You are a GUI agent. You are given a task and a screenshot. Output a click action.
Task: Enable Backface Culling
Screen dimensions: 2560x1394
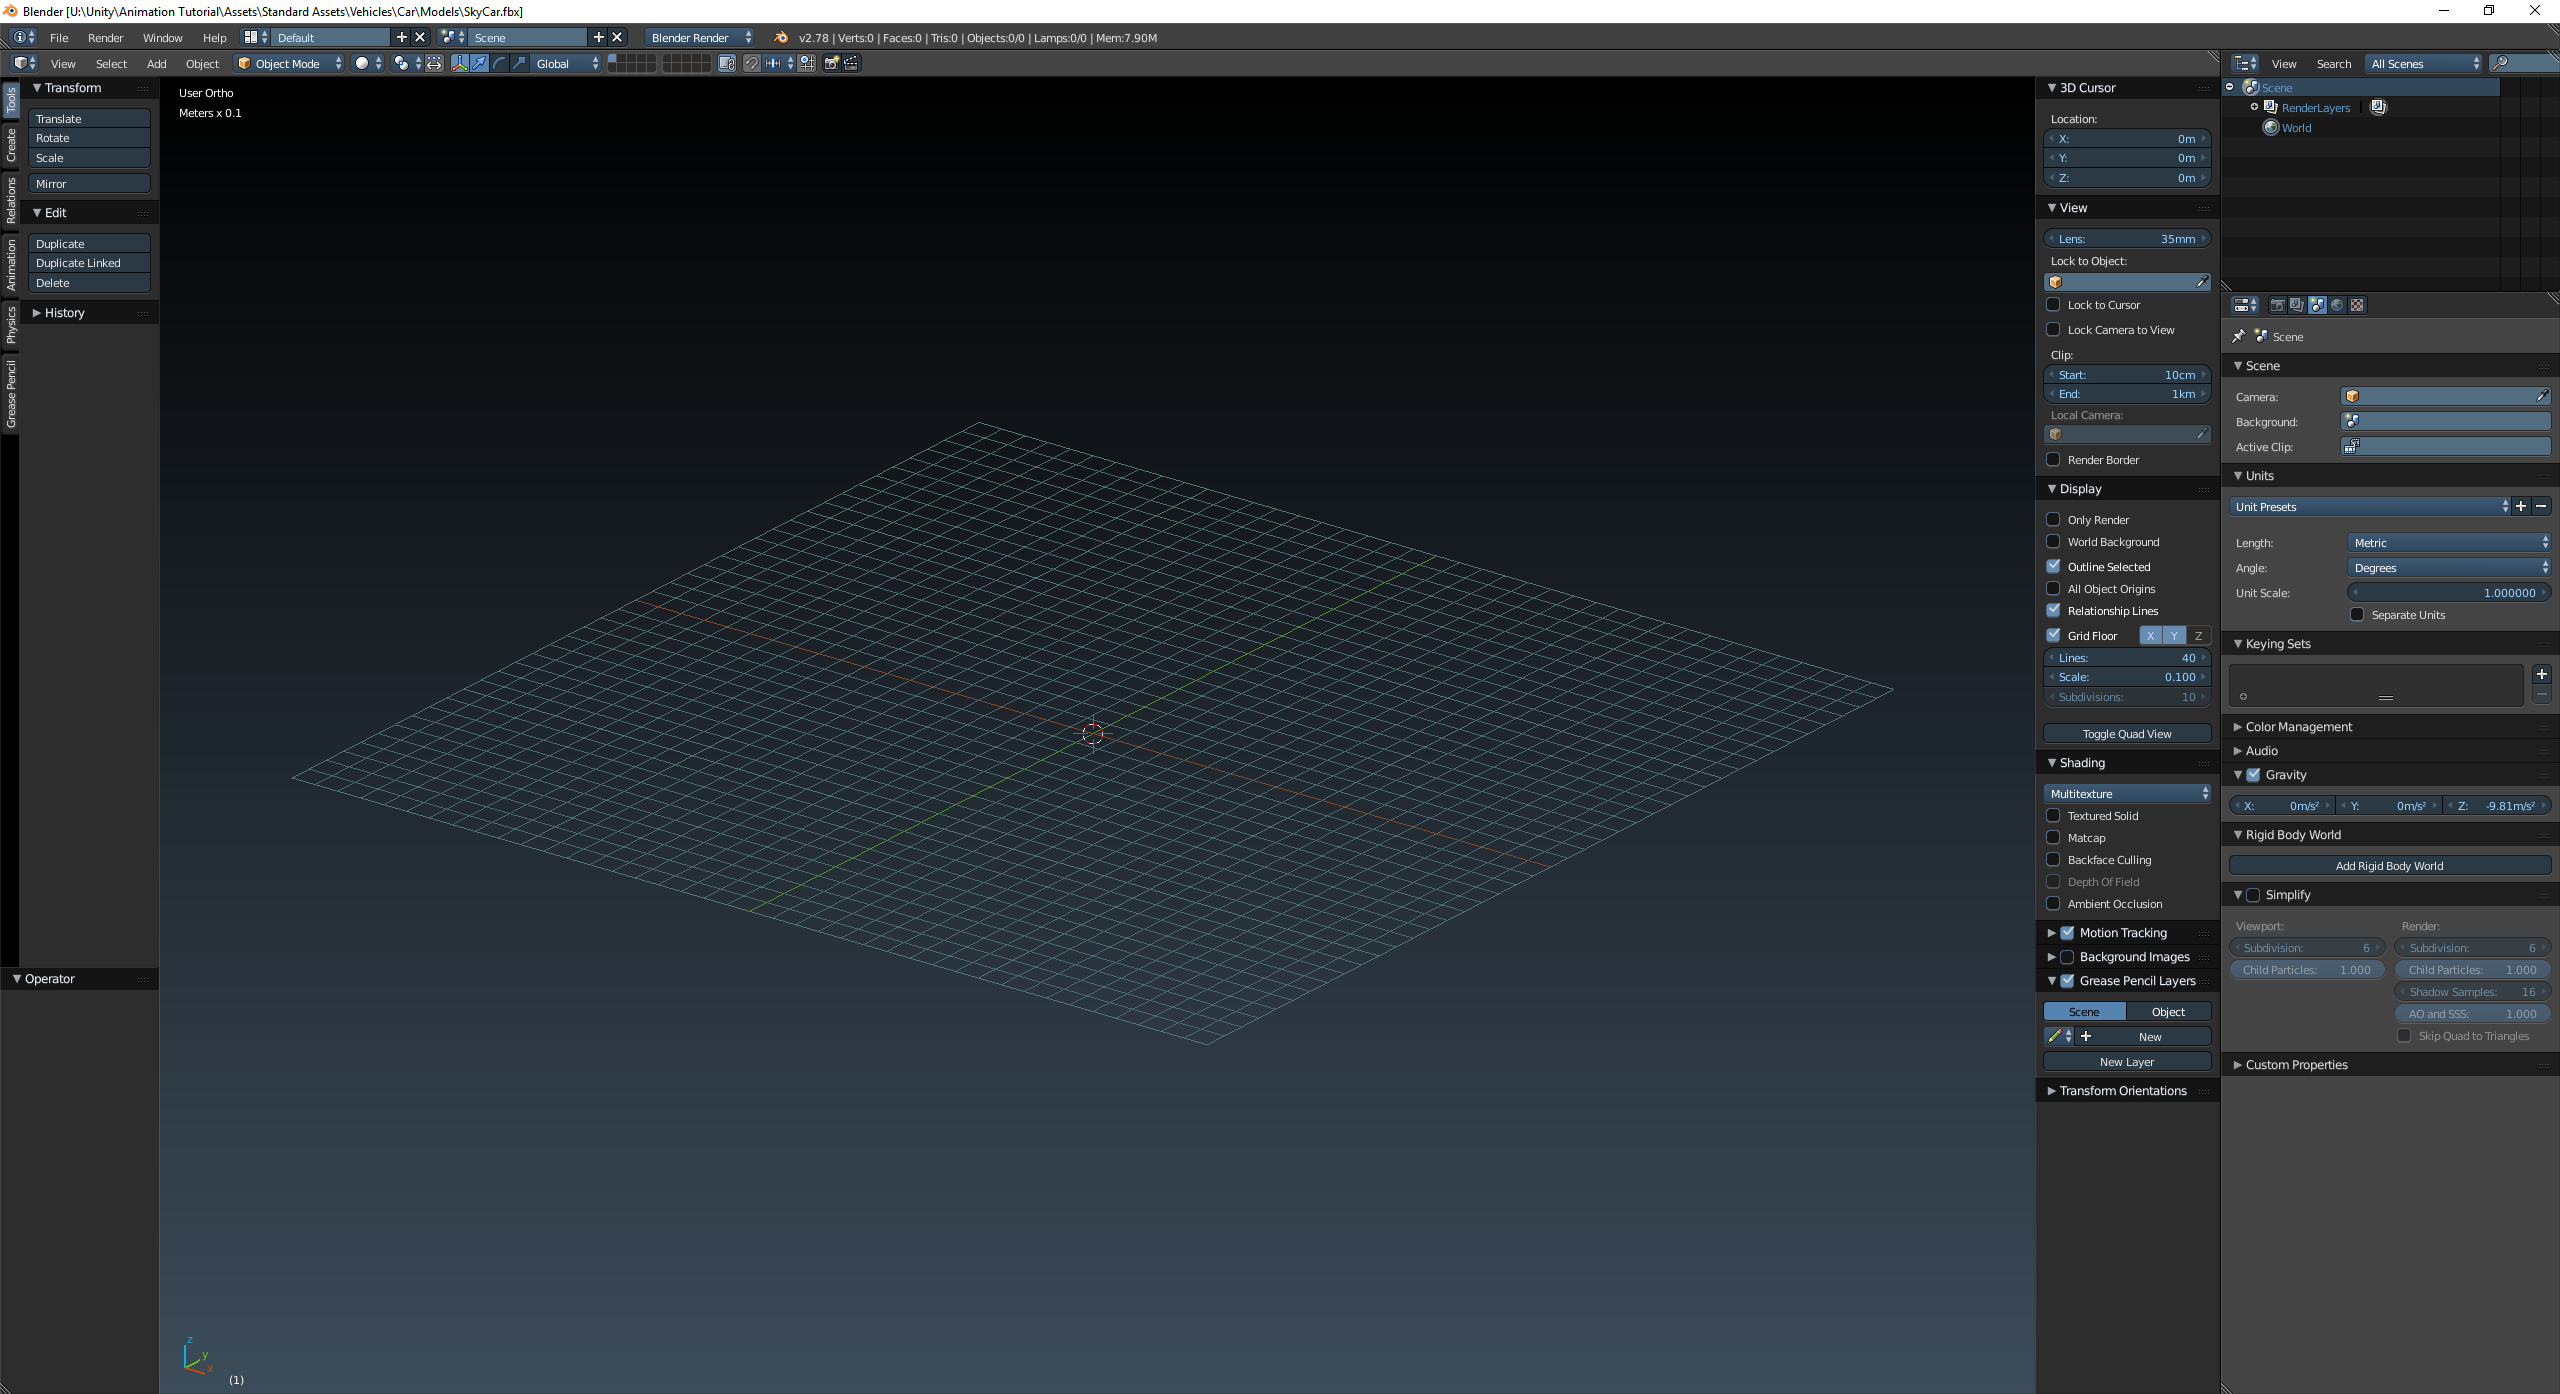coord(2053,859)
